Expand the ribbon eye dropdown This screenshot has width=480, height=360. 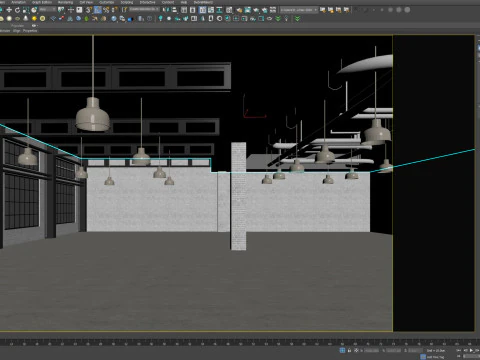35,26
